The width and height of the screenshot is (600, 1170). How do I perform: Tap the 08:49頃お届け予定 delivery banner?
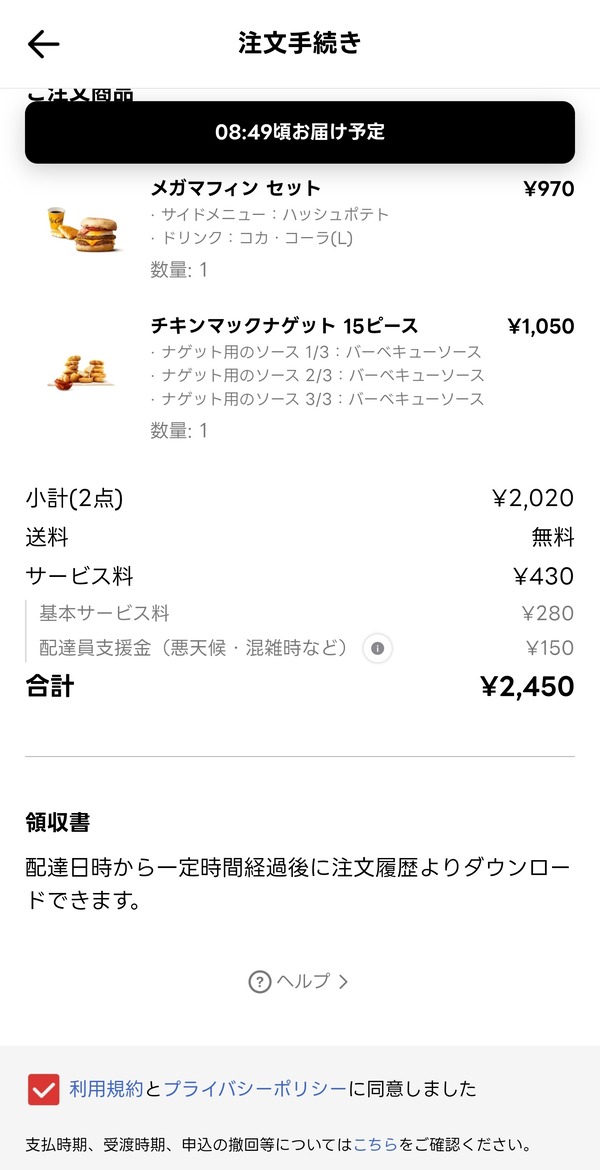(300, 132)
